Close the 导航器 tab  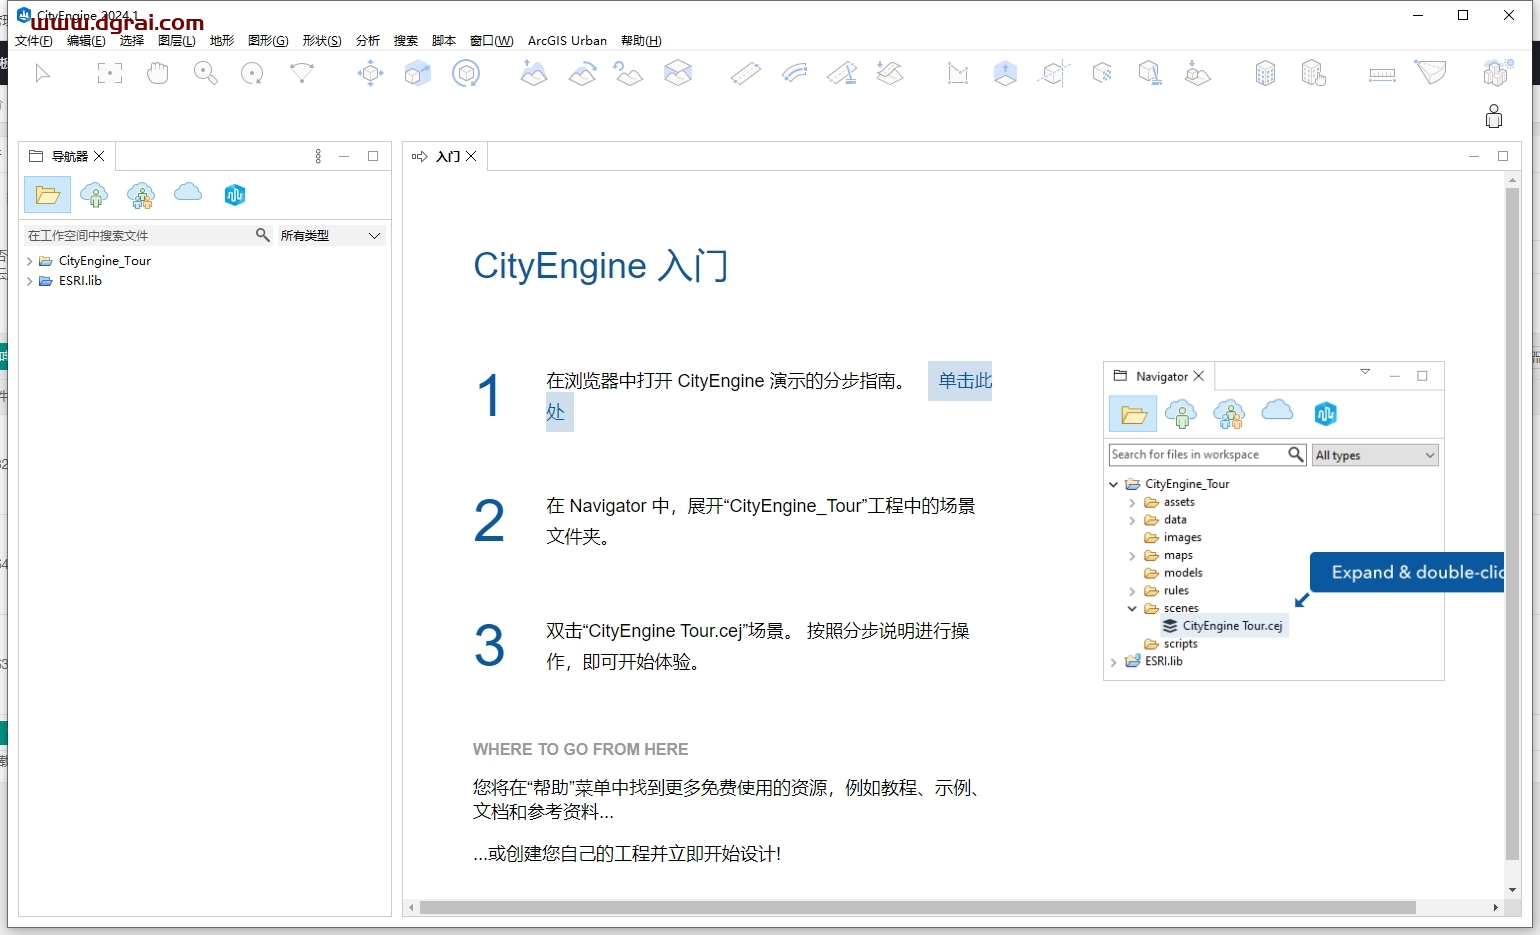click(x=99, y=156)
